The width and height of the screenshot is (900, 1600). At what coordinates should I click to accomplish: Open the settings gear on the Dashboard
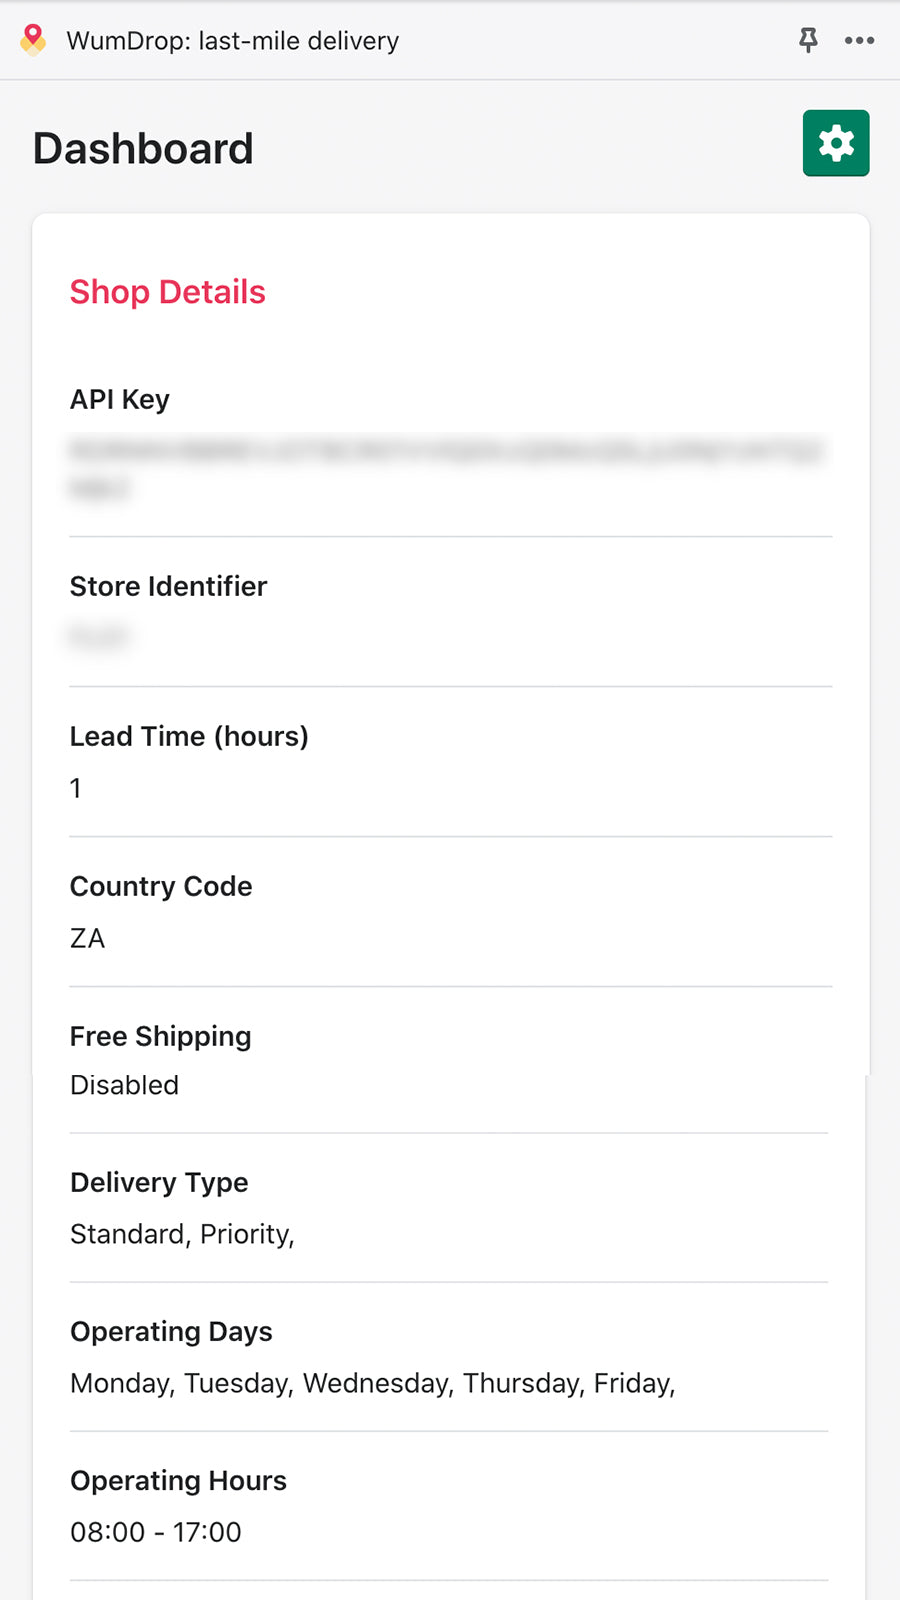click(x=836, y=143)
